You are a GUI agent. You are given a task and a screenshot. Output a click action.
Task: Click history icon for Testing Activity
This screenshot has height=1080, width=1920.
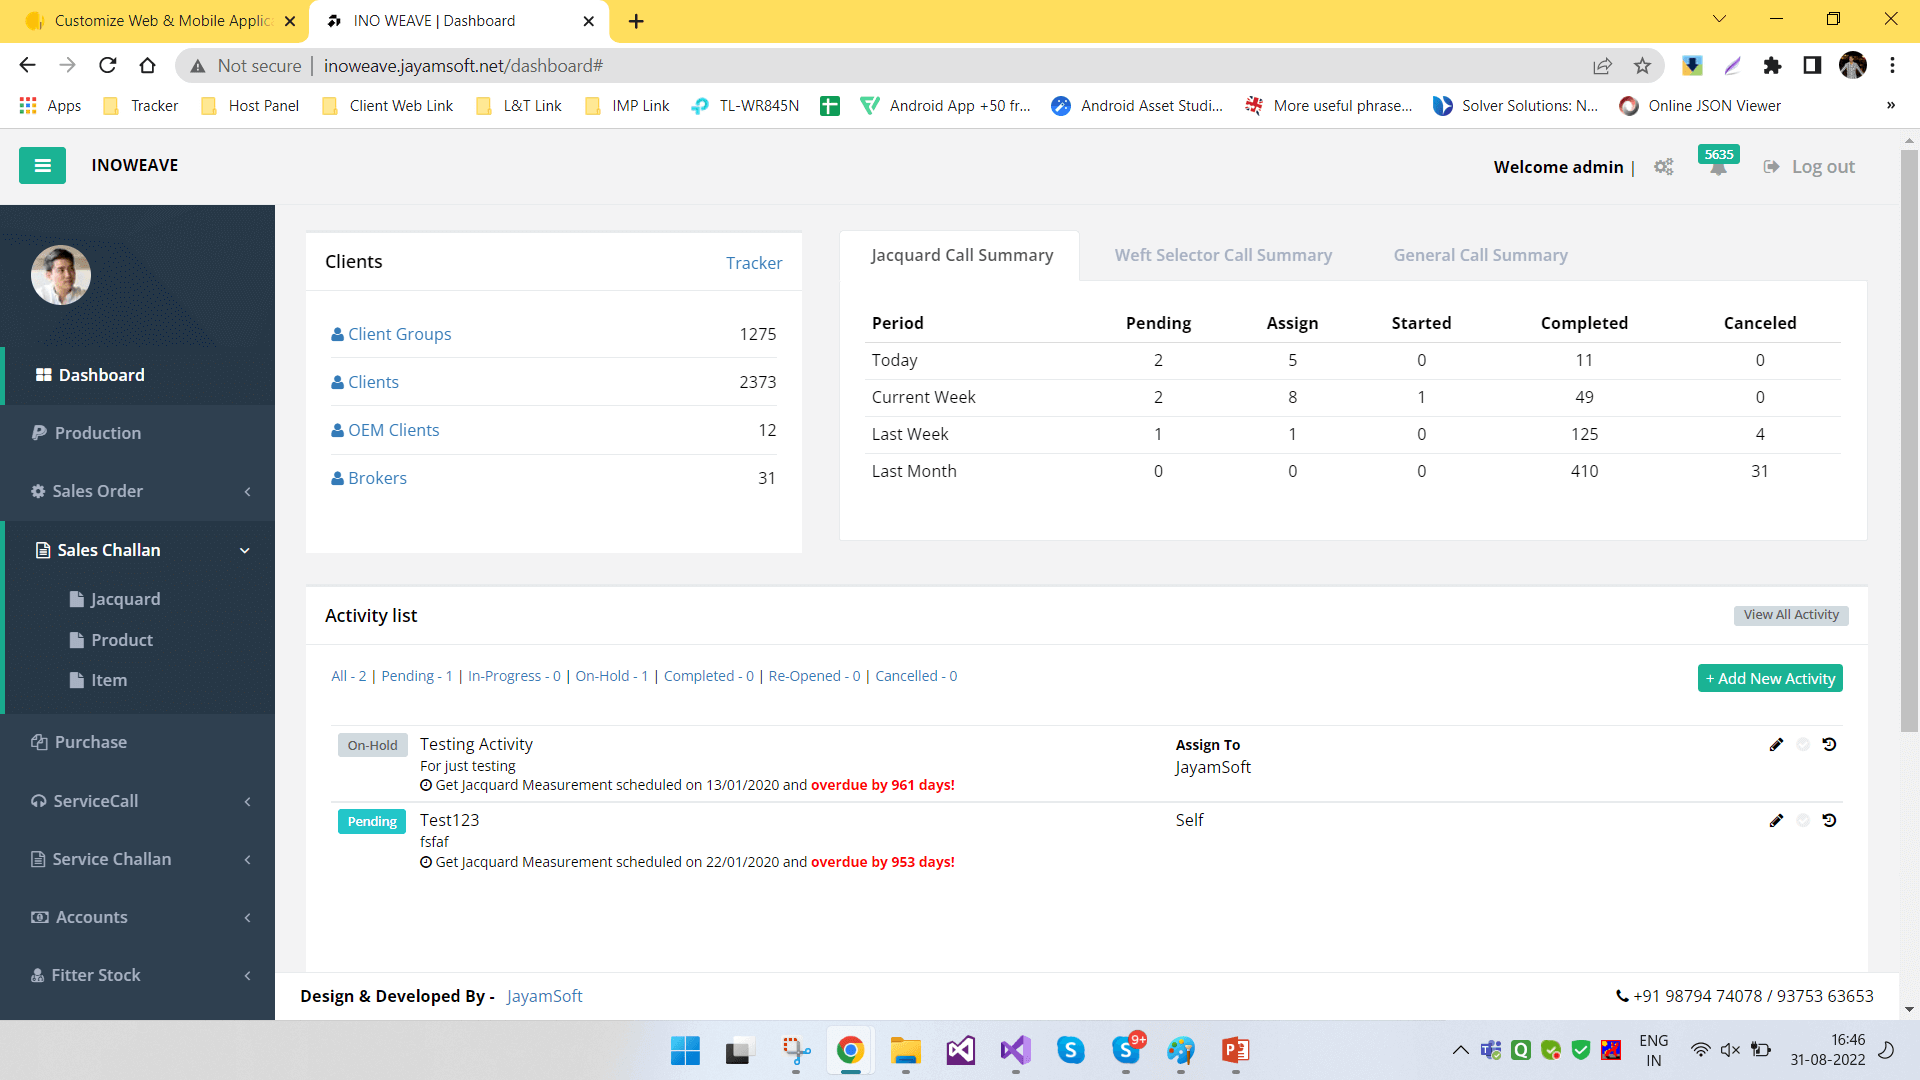tap(1829, 744)
